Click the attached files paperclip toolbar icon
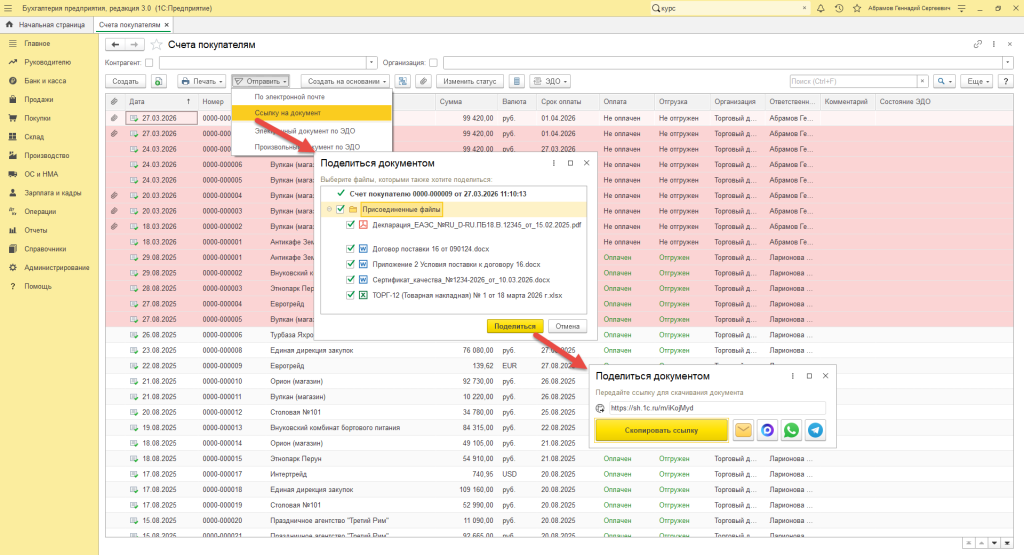 point(423,81)
